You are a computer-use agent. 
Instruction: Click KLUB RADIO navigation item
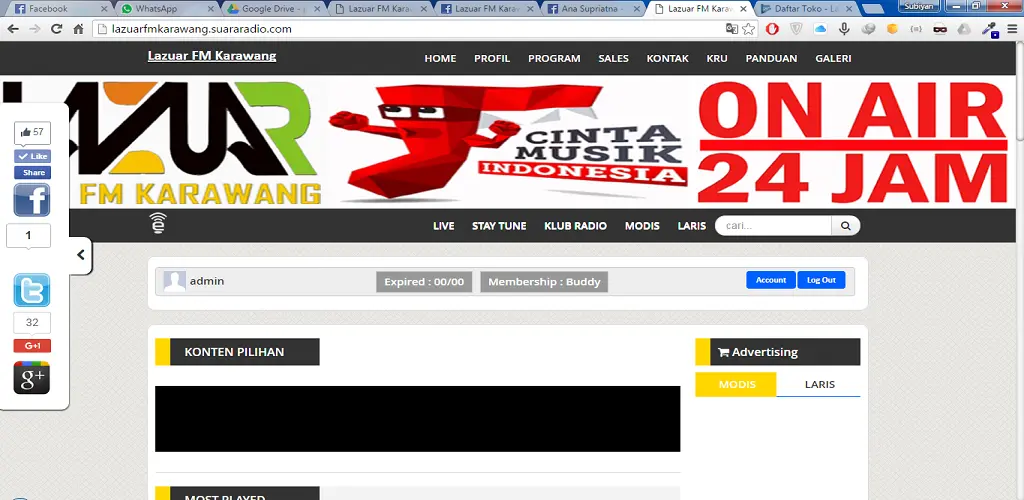click(x=575, y=226)
